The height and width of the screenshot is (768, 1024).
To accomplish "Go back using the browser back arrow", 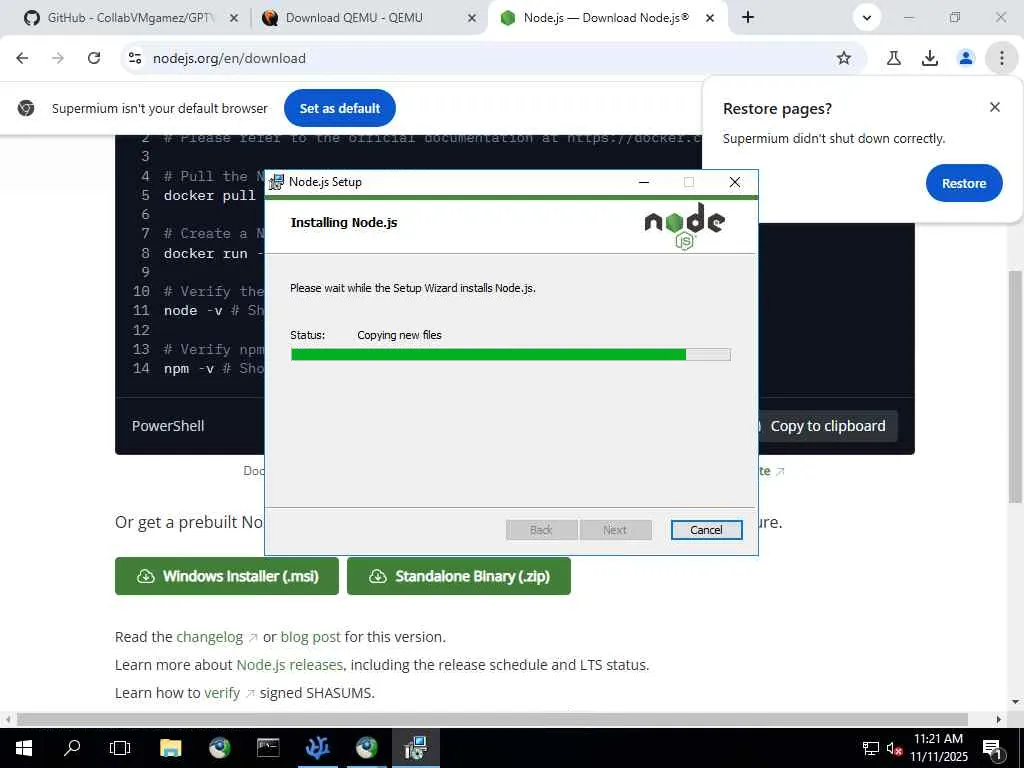I will tap(22, 58).
